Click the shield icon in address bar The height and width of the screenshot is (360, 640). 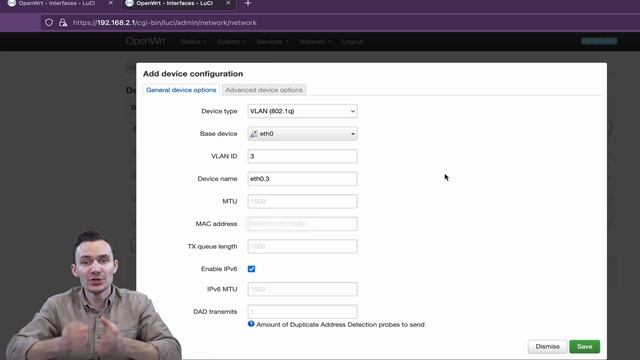click(x=49, y=22)
